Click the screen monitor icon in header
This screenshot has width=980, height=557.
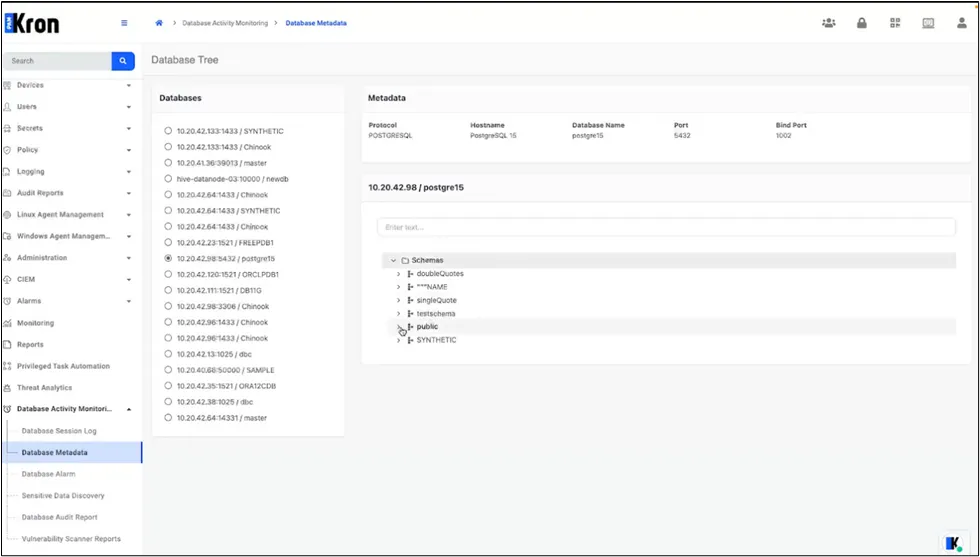coord(928,23)
